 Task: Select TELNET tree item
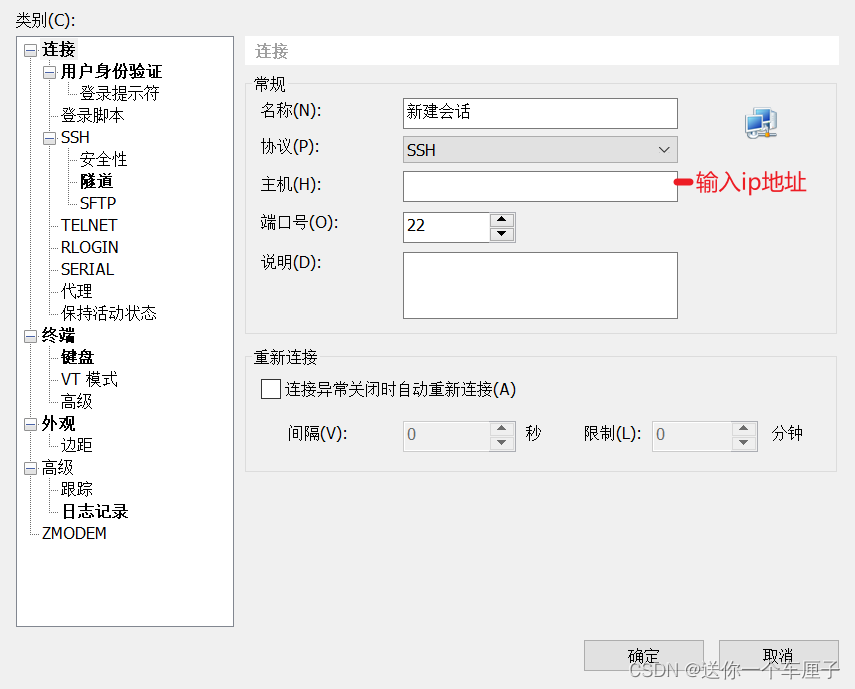(89, 225)
